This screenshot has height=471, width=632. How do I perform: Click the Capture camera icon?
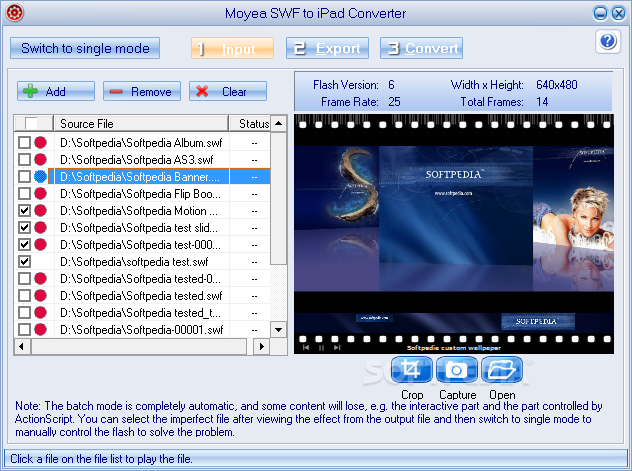click(457, 369)
